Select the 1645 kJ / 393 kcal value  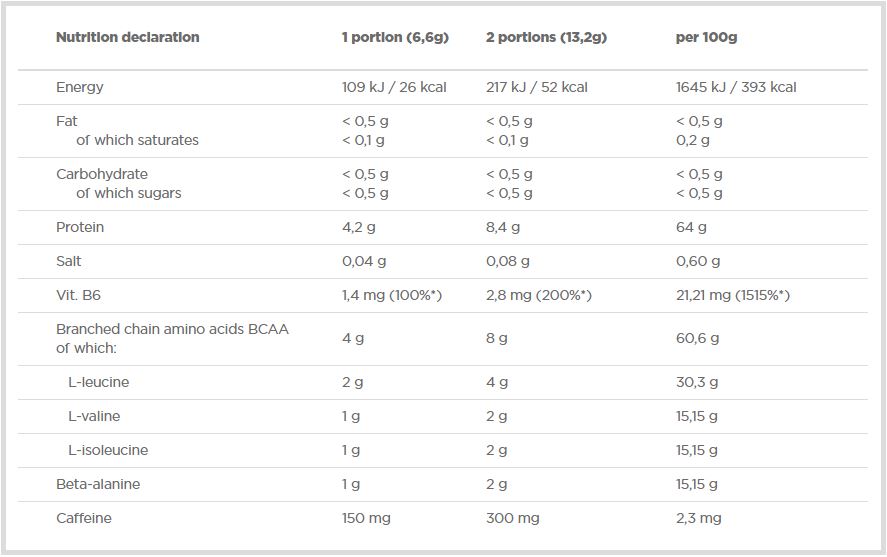[736, 87]
